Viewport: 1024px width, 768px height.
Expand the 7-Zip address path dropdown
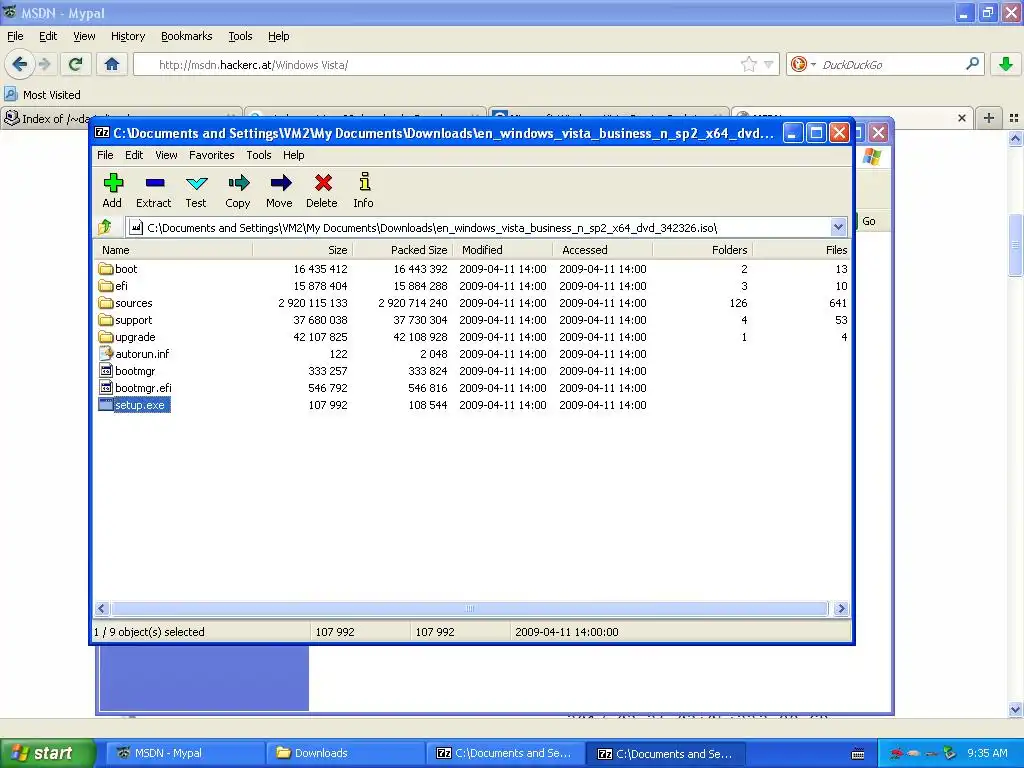838,227
